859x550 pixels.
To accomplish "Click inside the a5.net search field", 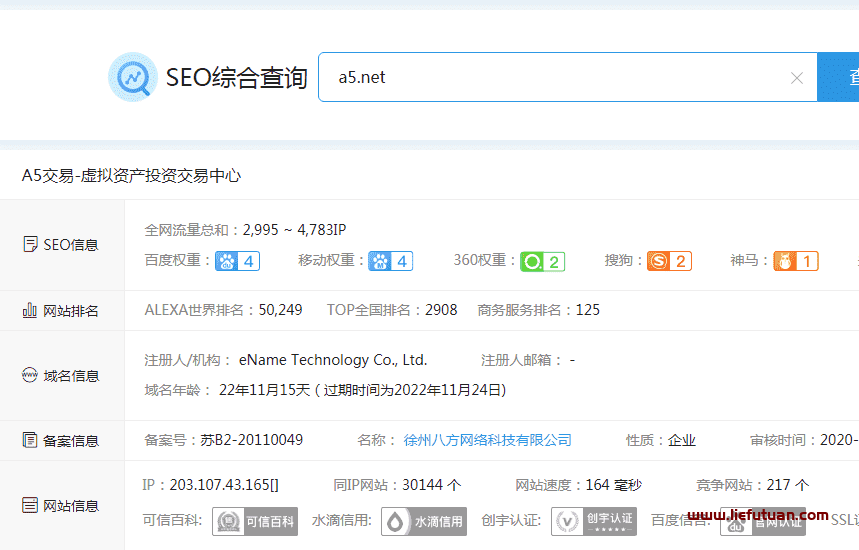I will pos(550,78).
